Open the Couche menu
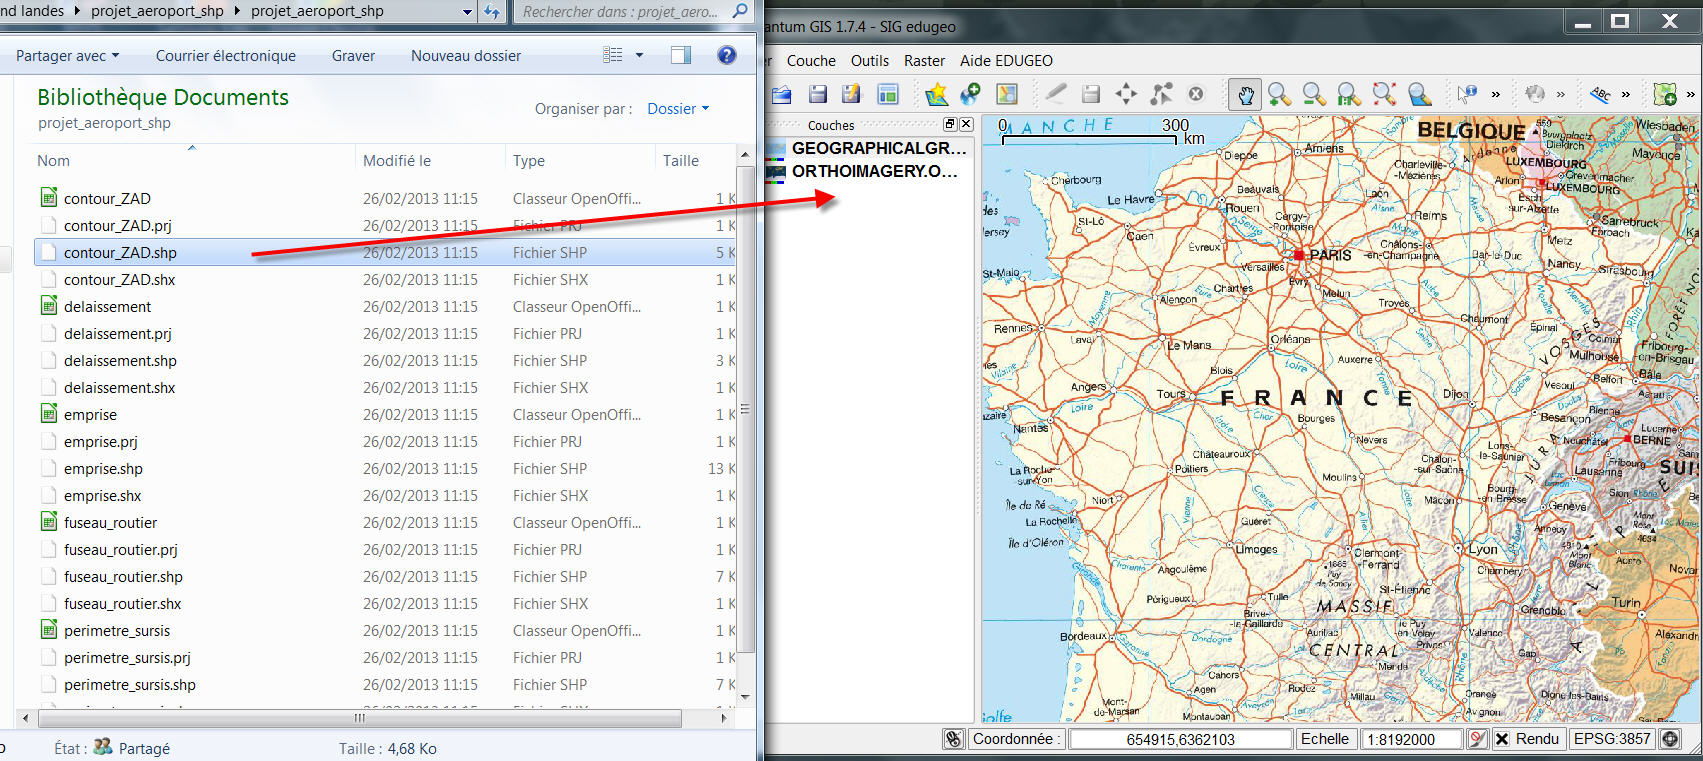1703x761 pixels. point(810,61)
